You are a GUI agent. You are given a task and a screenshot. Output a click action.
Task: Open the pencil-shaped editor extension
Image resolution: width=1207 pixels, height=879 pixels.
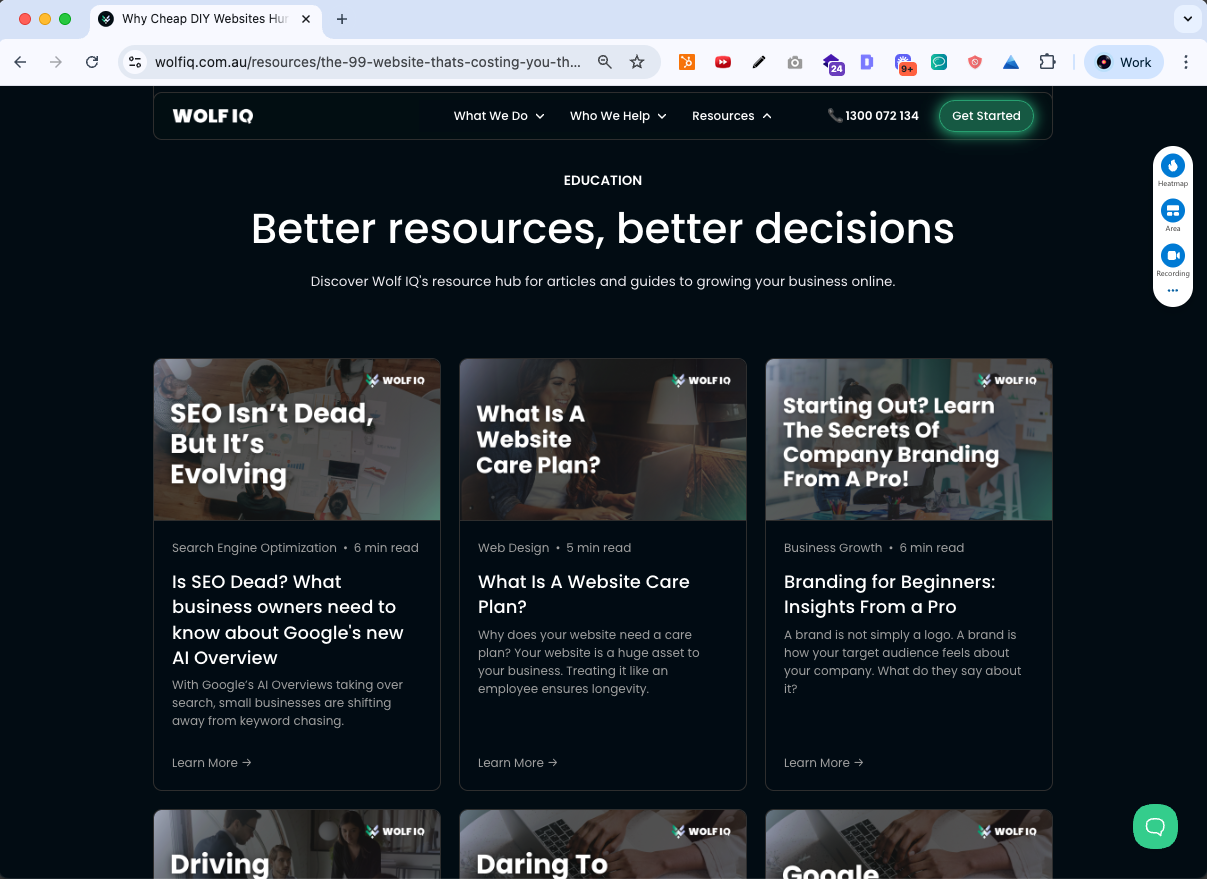coord(759,62)
